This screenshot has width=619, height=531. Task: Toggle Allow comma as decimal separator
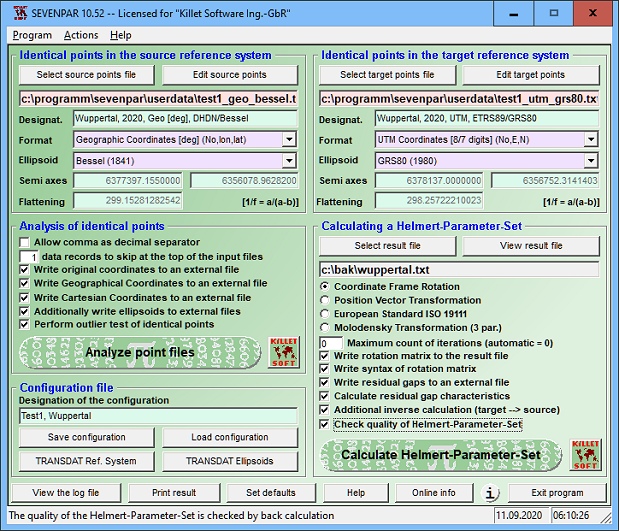pyautogui.click(x=24, y=242)
